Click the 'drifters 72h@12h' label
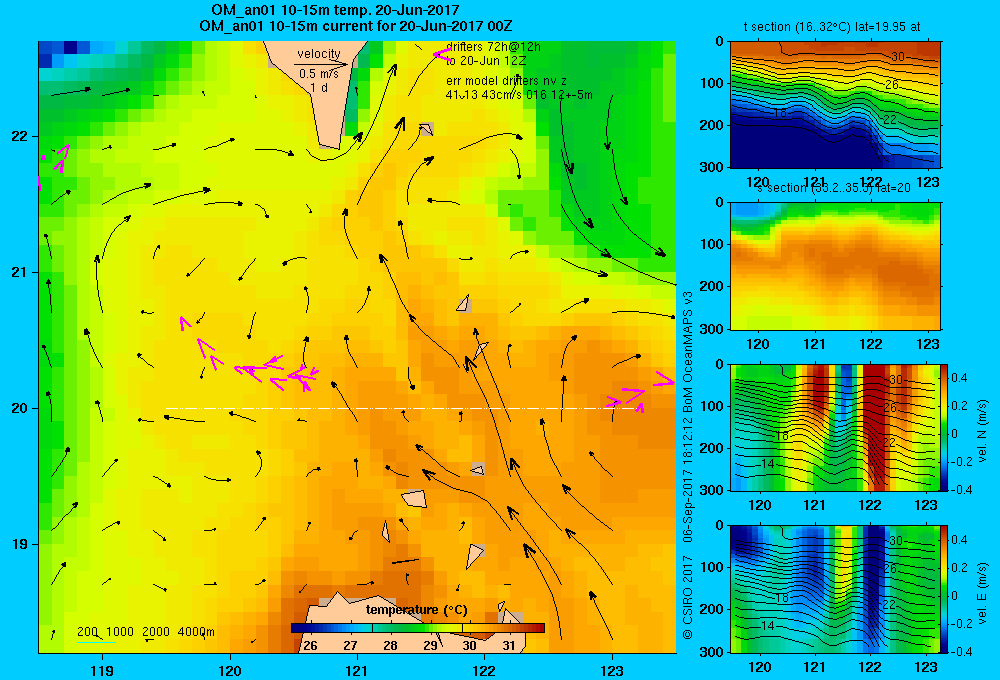Viewport: 1000px width, 680px height. [494, 47]
